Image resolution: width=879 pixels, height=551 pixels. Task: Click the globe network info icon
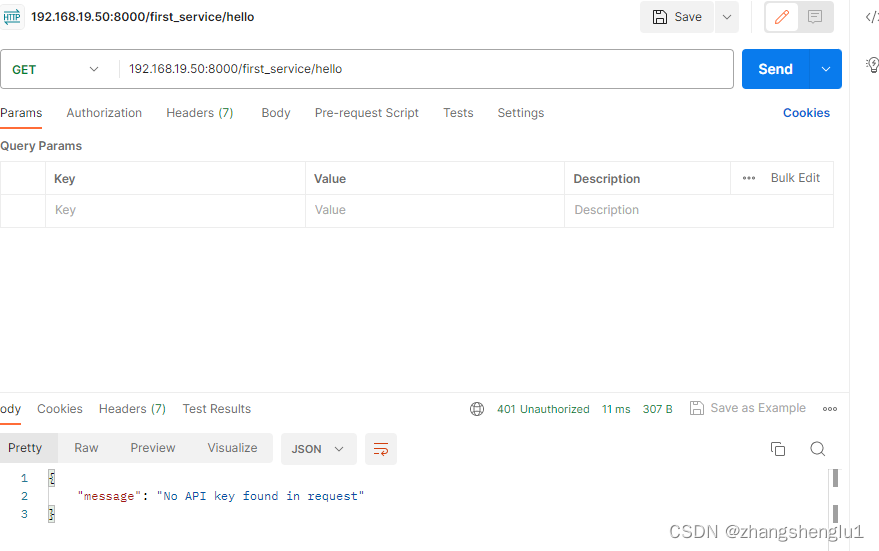pos(477,409)
